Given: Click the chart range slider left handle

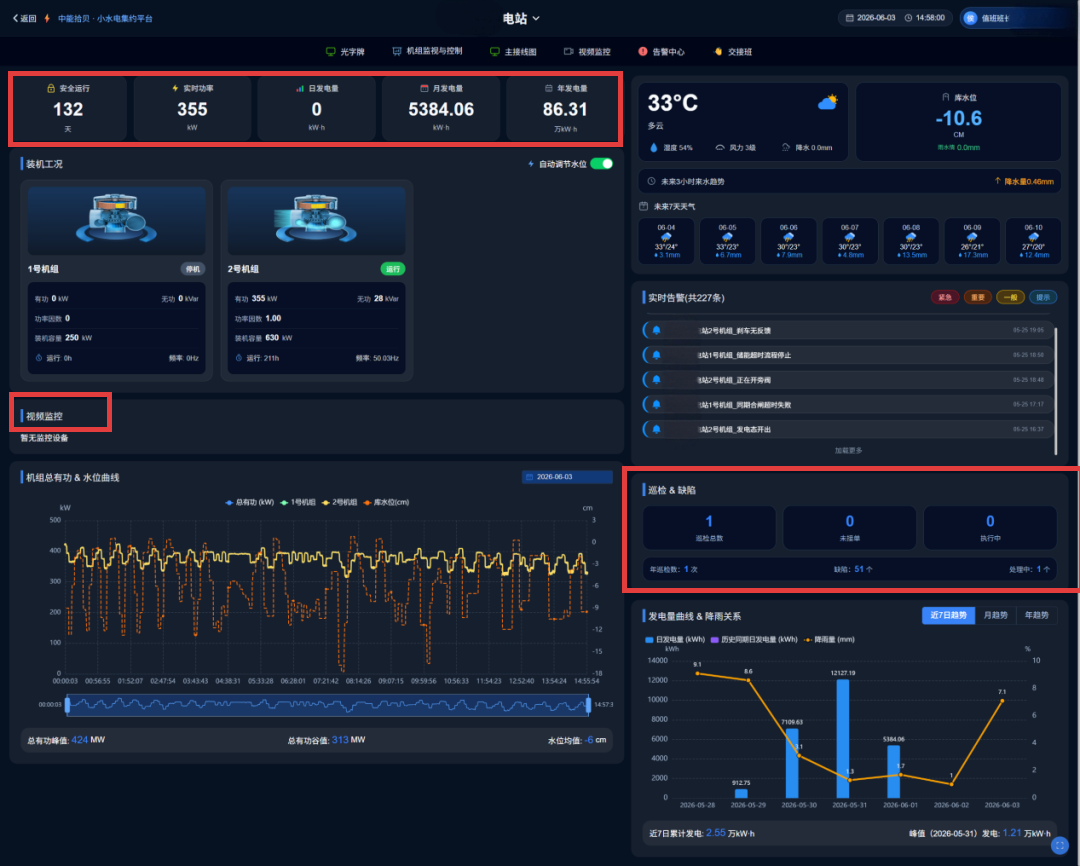Looking at the screenshot, I should 68,705.
